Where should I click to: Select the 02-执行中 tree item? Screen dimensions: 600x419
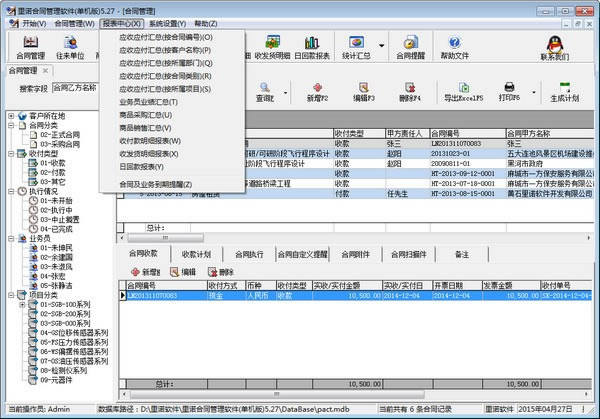point(58,211)
